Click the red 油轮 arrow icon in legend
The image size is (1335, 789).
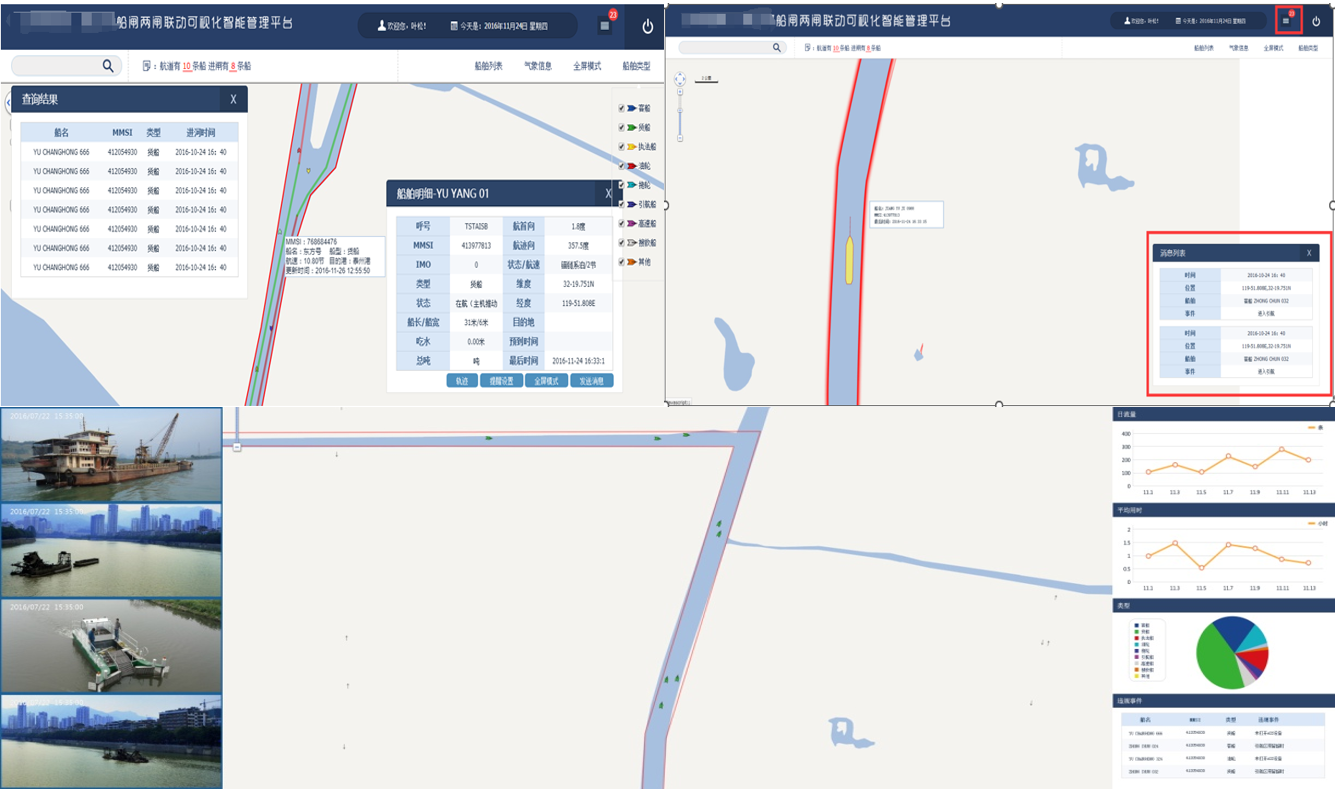click(x=631, y=165)
